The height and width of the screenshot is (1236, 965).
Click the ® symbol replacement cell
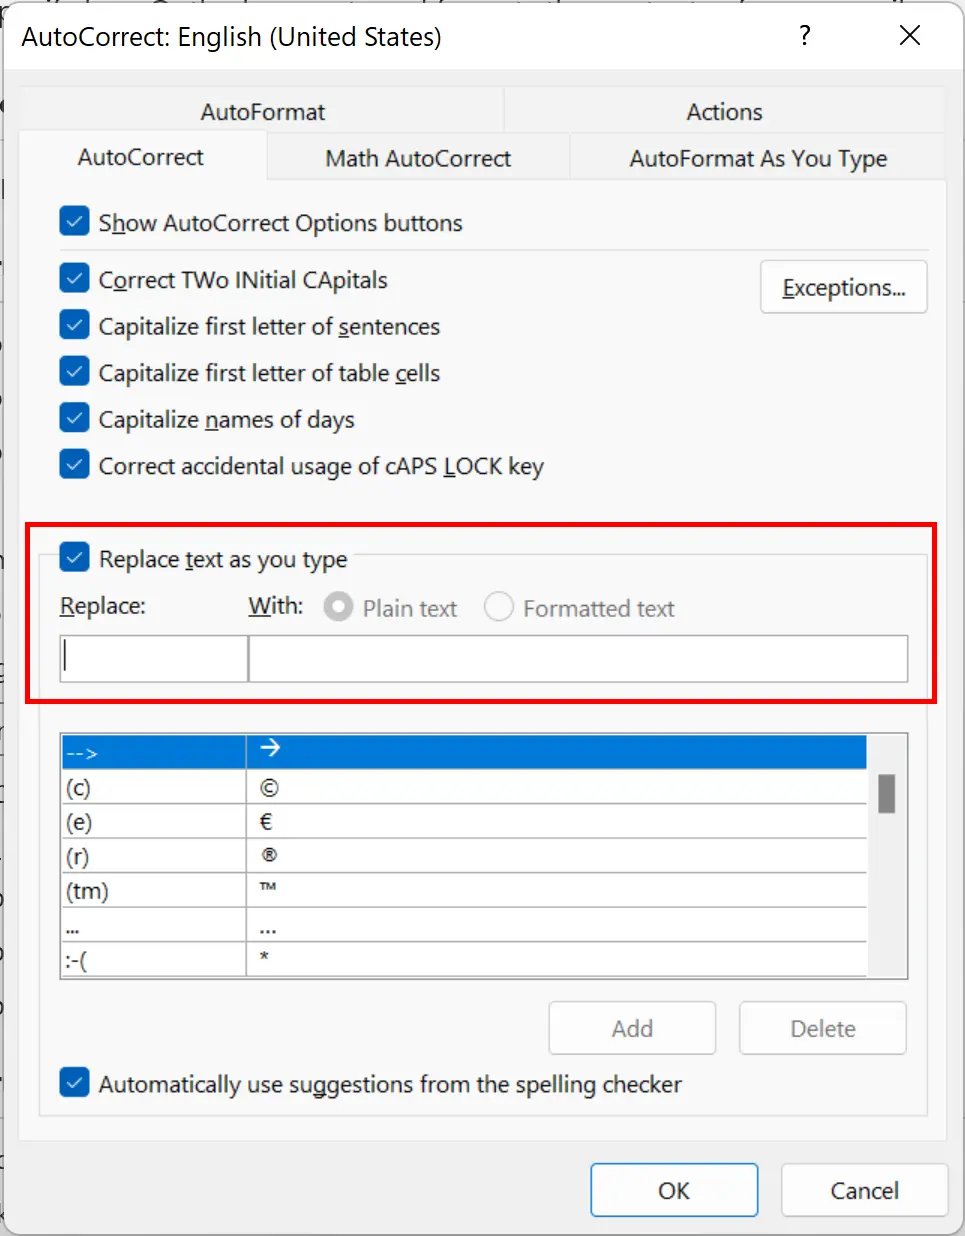point(556,856)
